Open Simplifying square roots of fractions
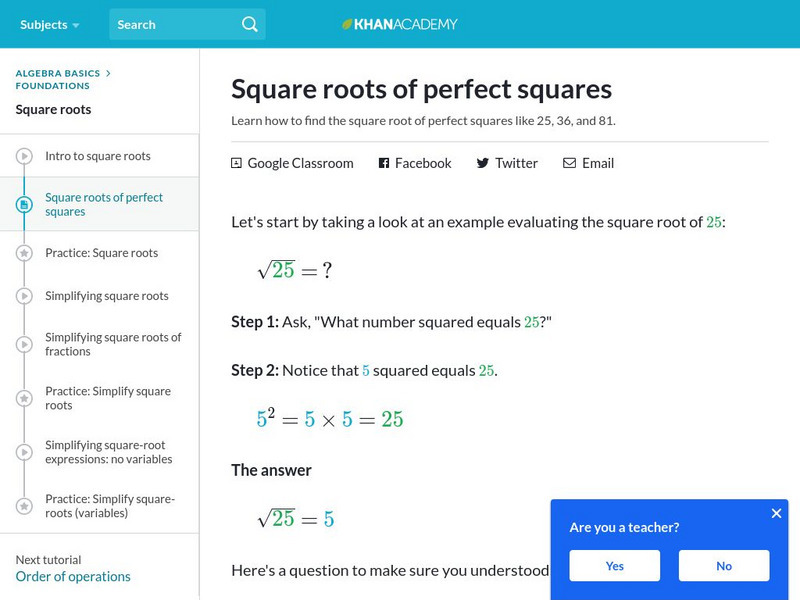The width and height of the screenshot is (800, 600). click(x=113, y=344)
